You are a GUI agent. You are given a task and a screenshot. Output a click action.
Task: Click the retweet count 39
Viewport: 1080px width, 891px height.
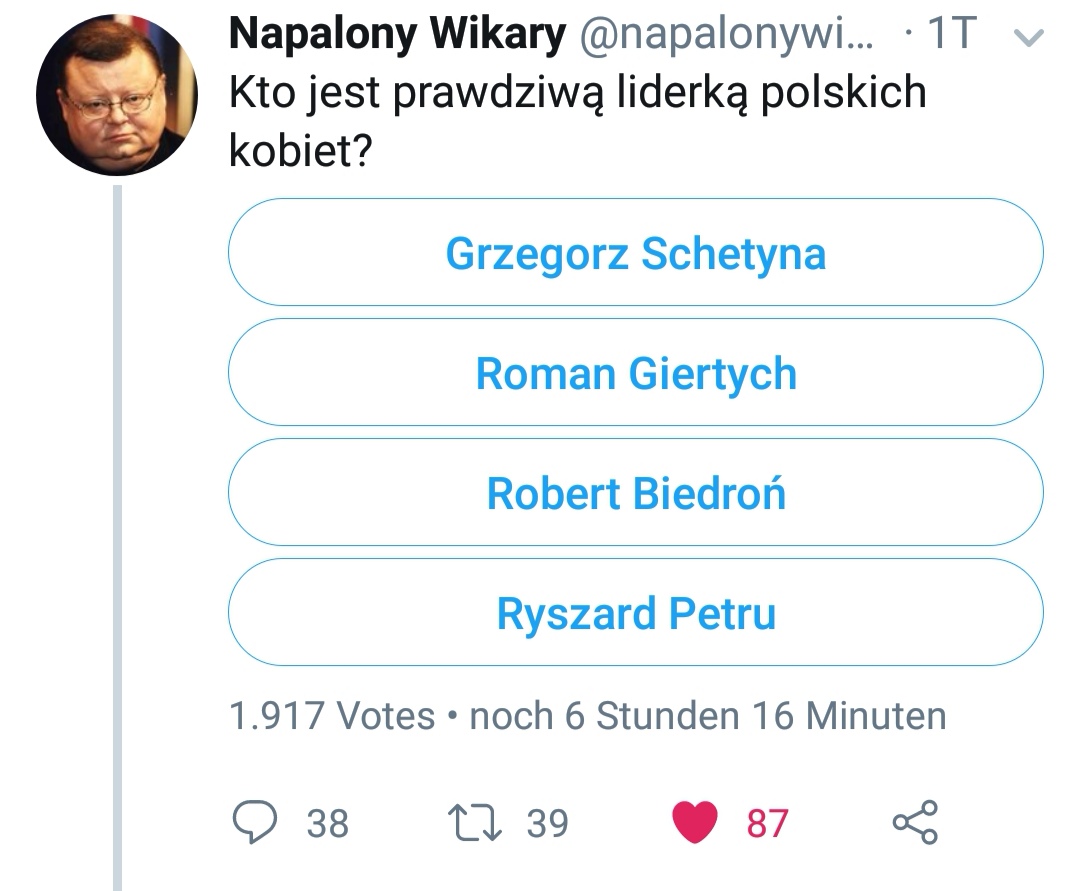point(548,823)
